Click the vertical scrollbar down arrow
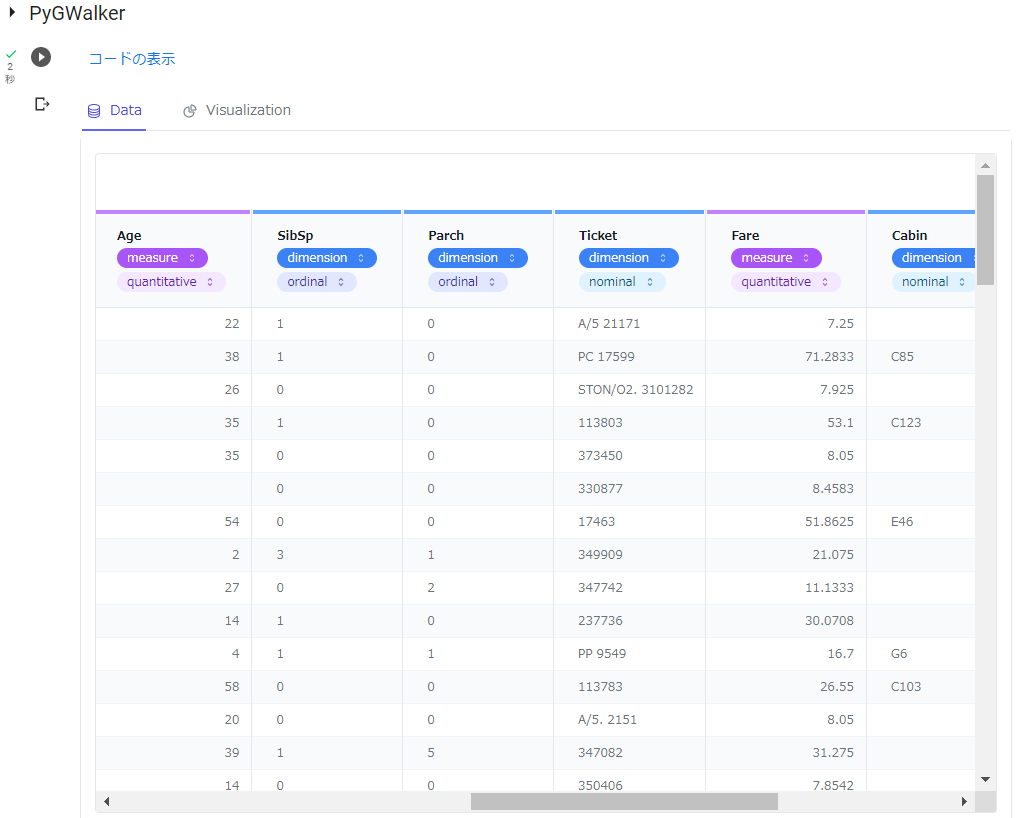The width and height of the screenshot is (1026, 818). [x=985, y=779]
